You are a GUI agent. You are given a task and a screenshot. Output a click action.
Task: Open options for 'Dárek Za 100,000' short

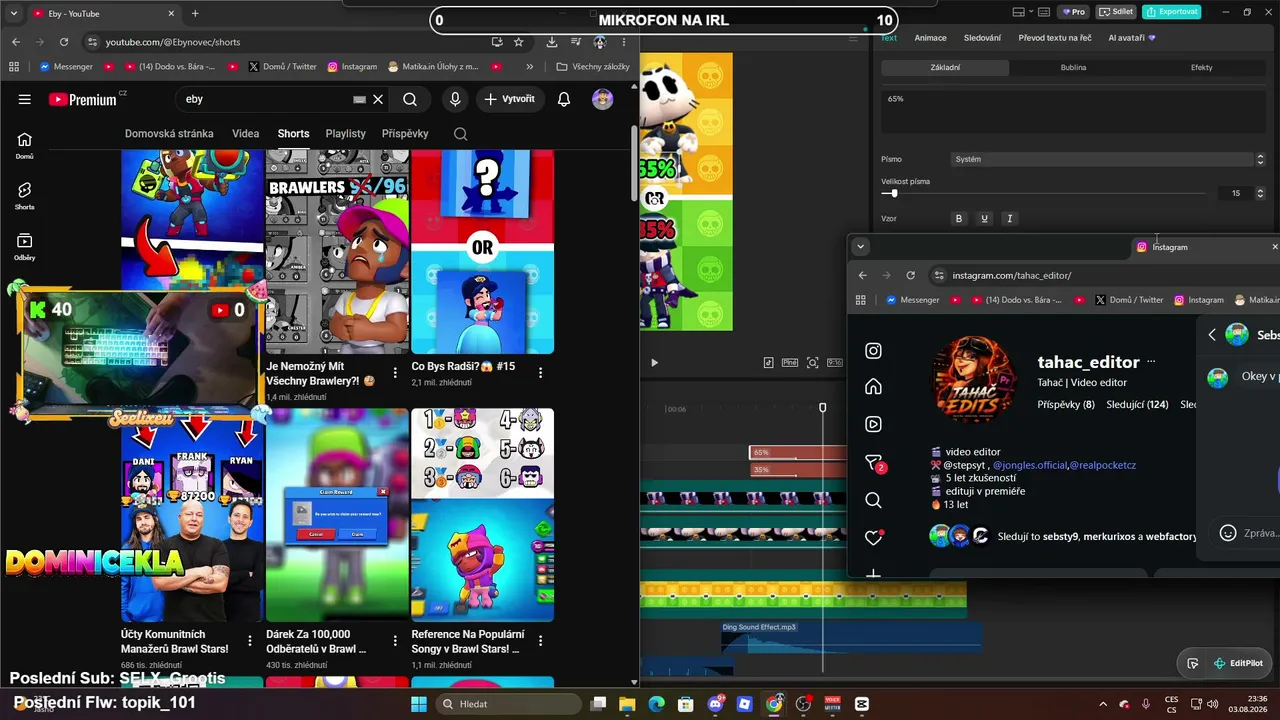tap(395, 641)
